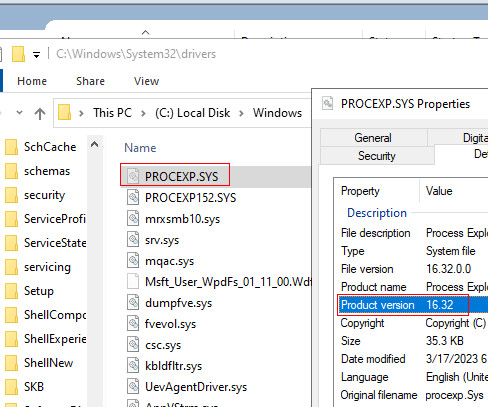Screen dimensions: 488x407
Task: Select the Size 35.3 KB row
Action: (x=413, y=341)
